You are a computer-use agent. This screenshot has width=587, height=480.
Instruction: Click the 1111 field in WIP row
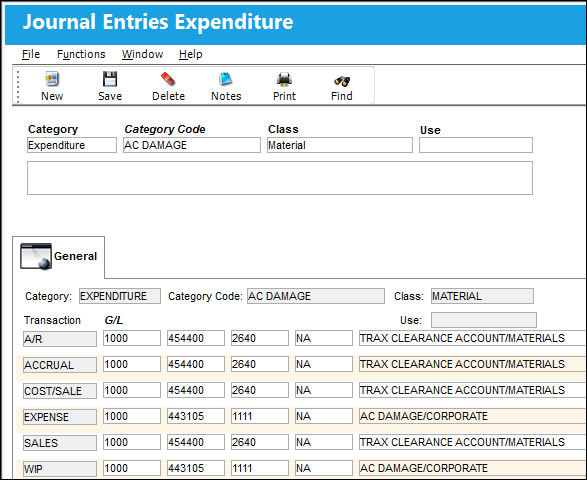(260, 468)
